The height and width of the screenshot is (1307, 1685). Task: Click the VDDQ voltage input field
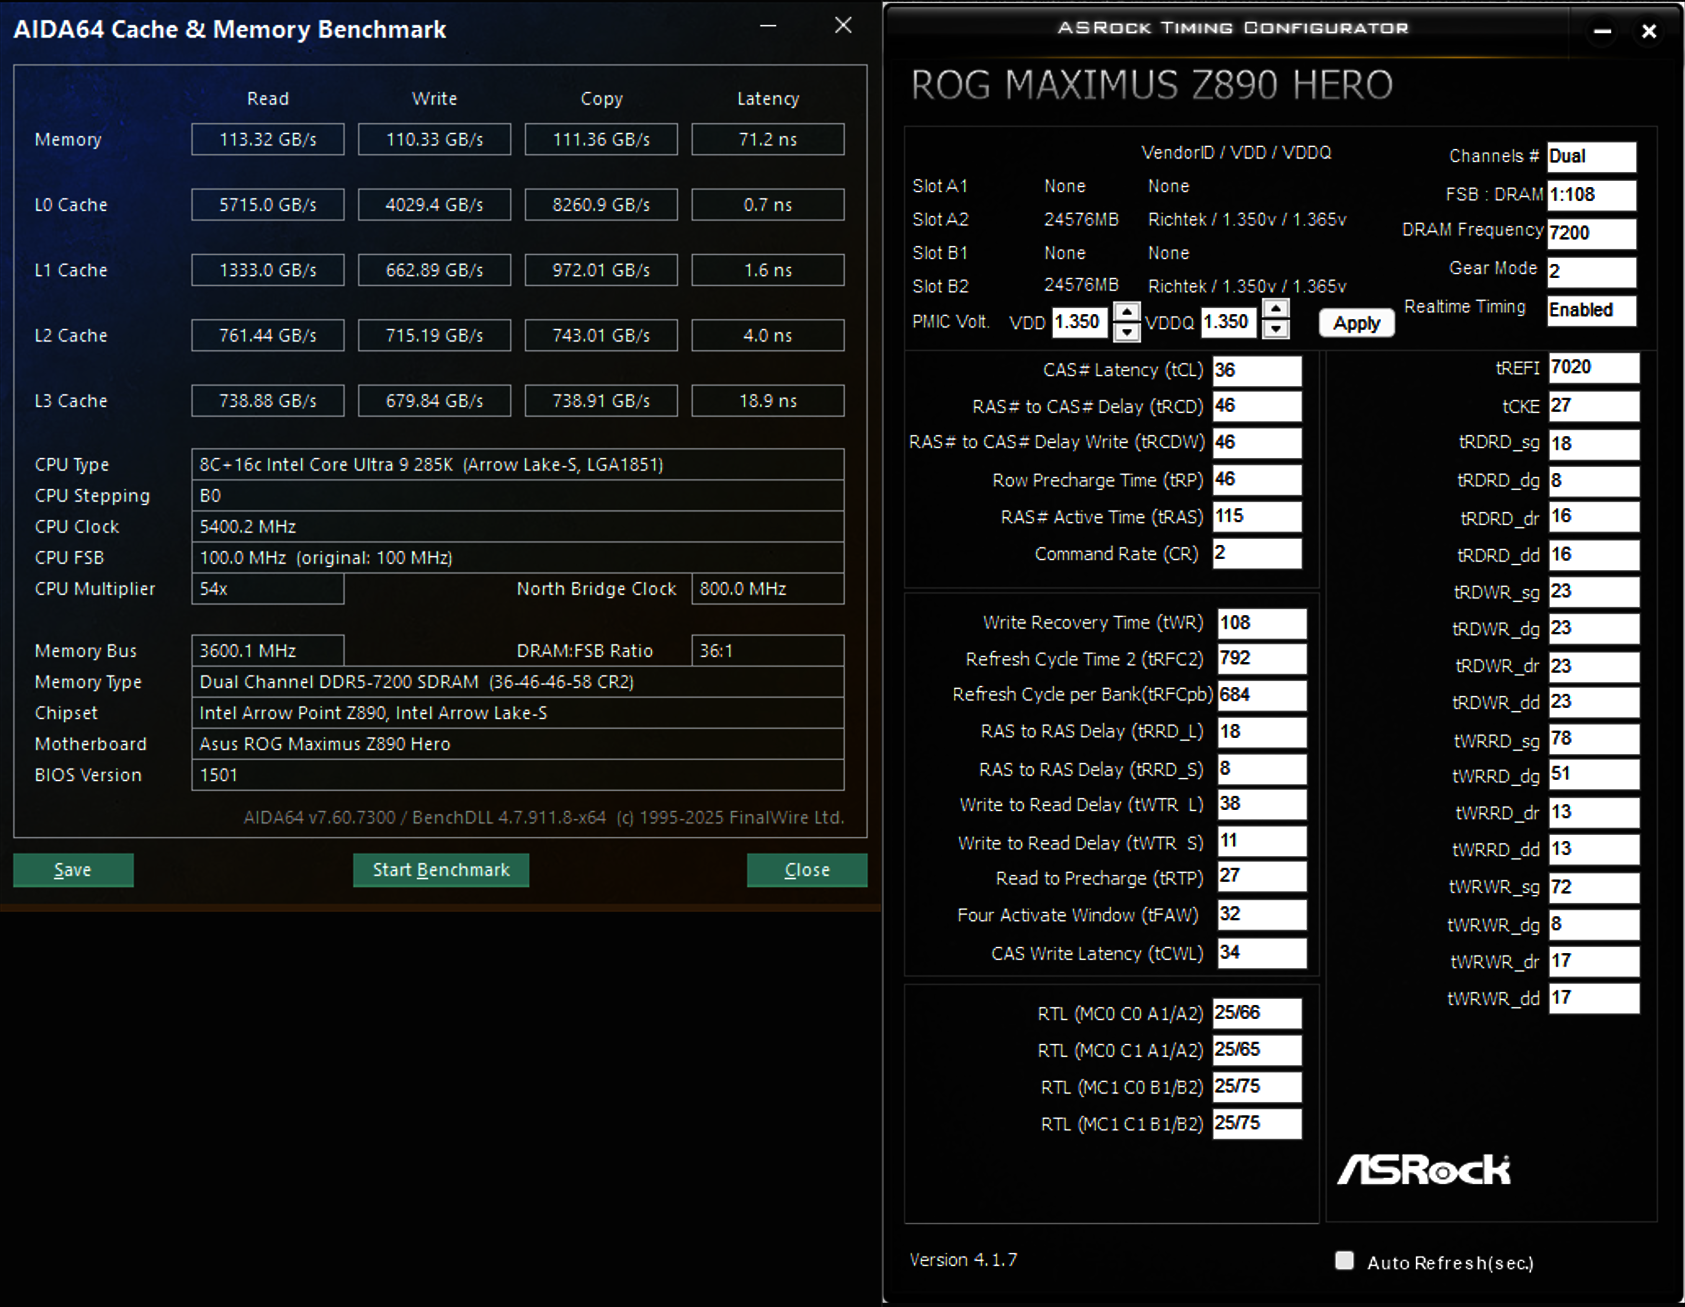[x=1230, y=322]
